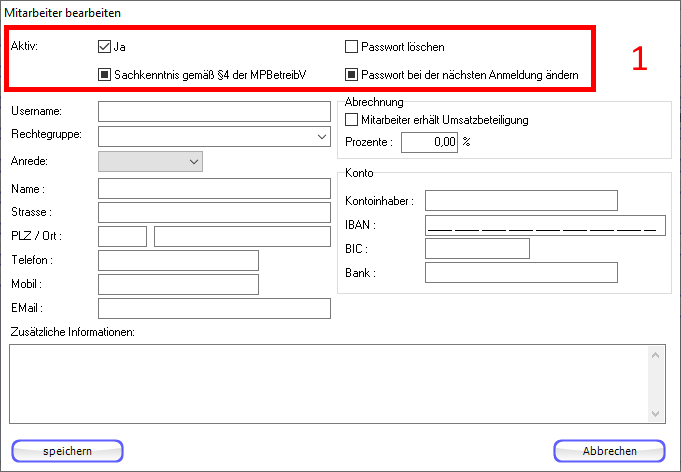The width and height of the screenshot is (681, 472).
Task: Enable the 'Passwort löschen' checkbox
Action: click(x=351, y=47)
